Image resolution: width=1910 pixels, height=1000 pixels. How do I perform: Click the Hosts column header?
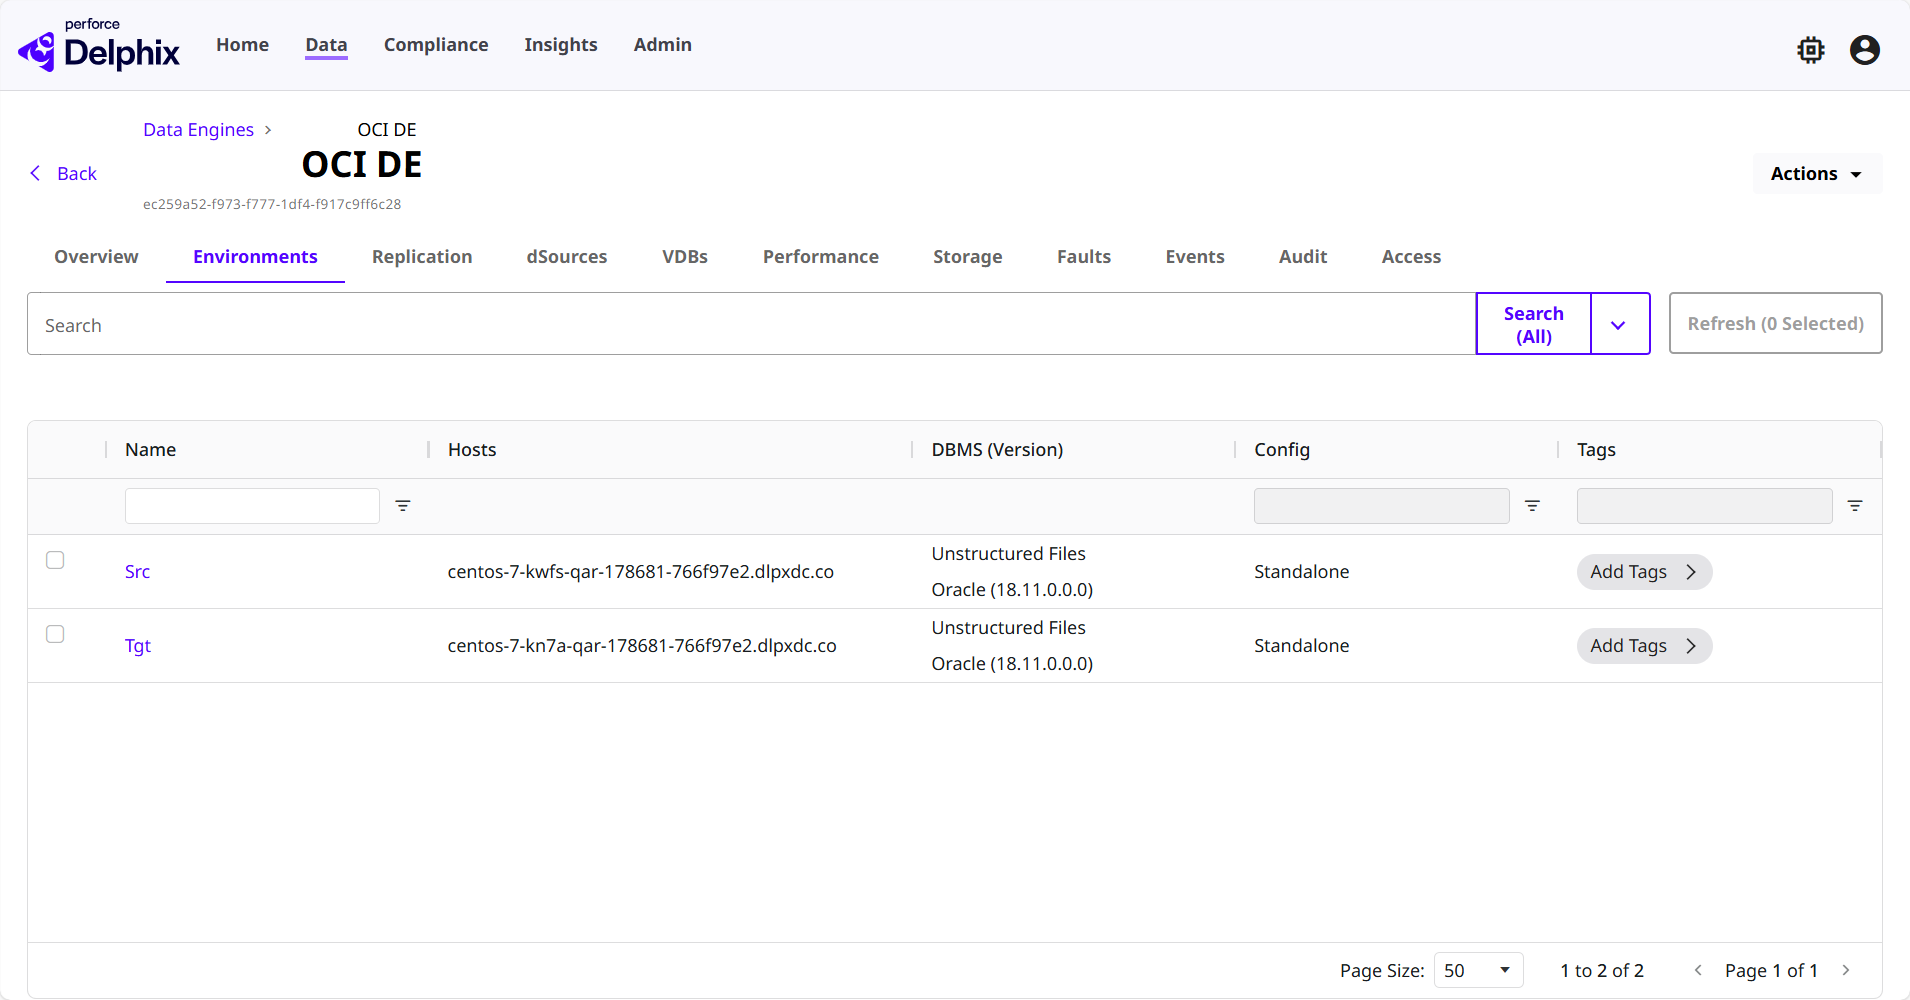[x=472, y=450]
